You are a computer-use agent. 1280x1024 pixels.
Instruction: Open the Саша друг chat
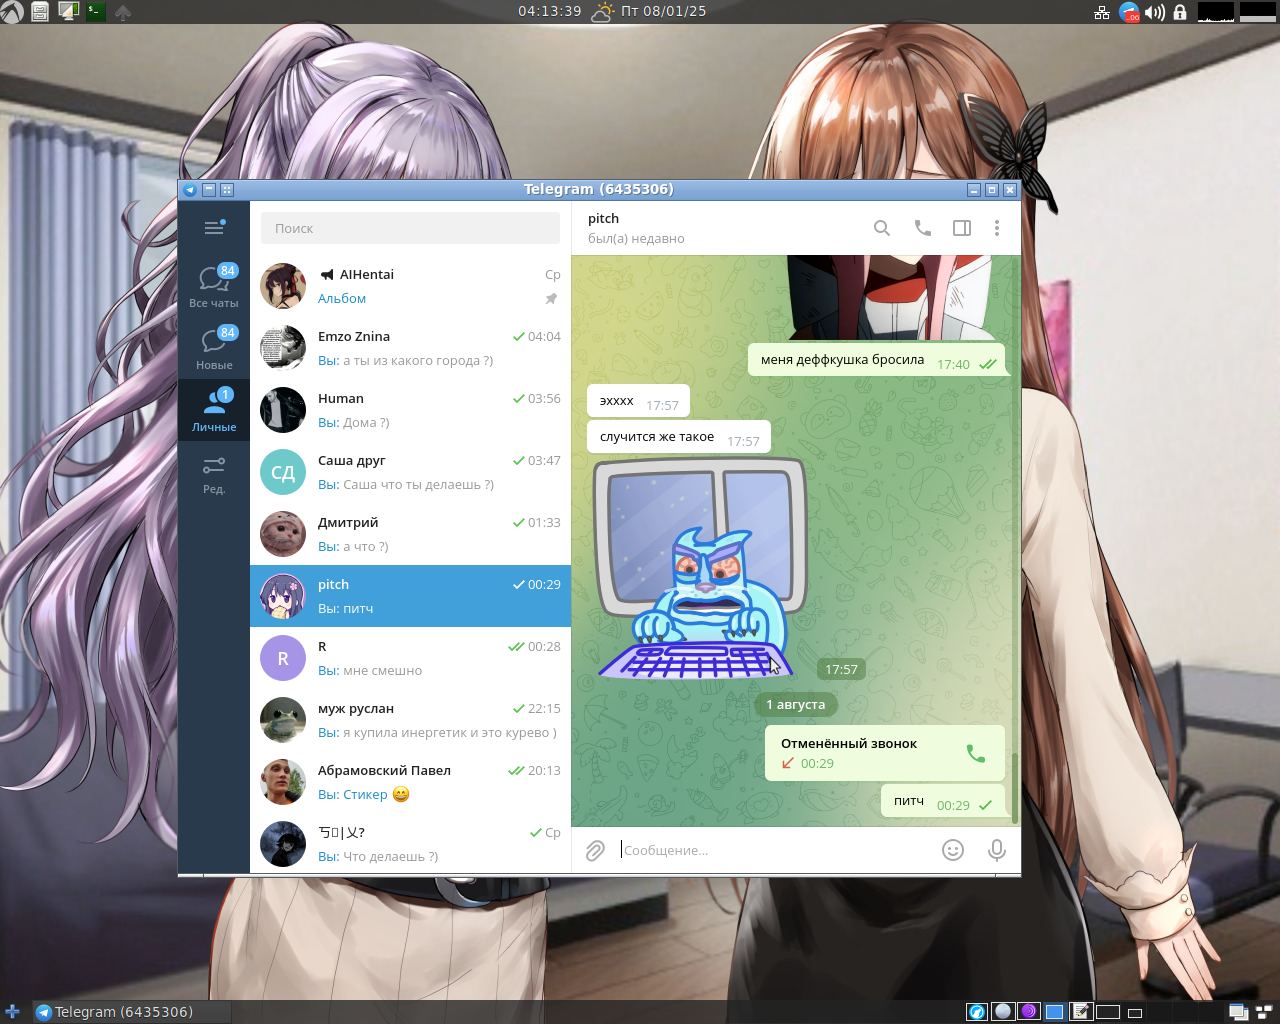[x=410, y=472]
